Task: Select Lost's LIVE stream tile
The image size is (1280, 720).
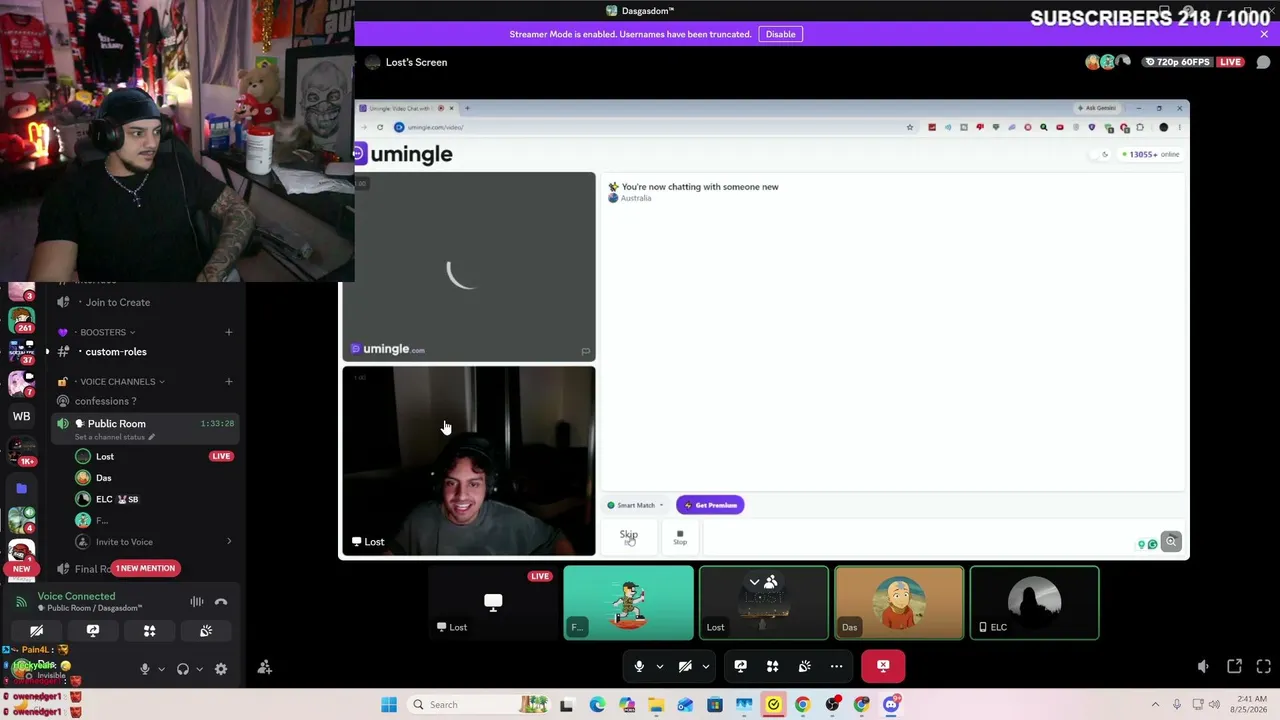Action: 493,603
